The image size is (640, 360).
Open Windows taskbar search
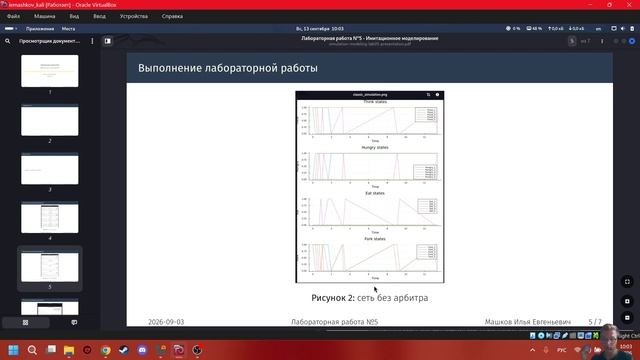32,350
